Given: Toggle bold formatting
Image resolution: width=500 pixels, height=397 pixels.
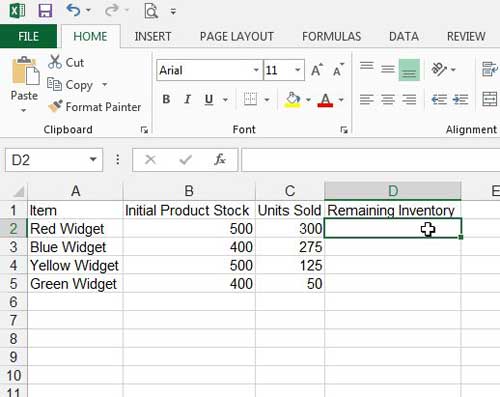Looking at the screenshot, I should pos(166,99).
